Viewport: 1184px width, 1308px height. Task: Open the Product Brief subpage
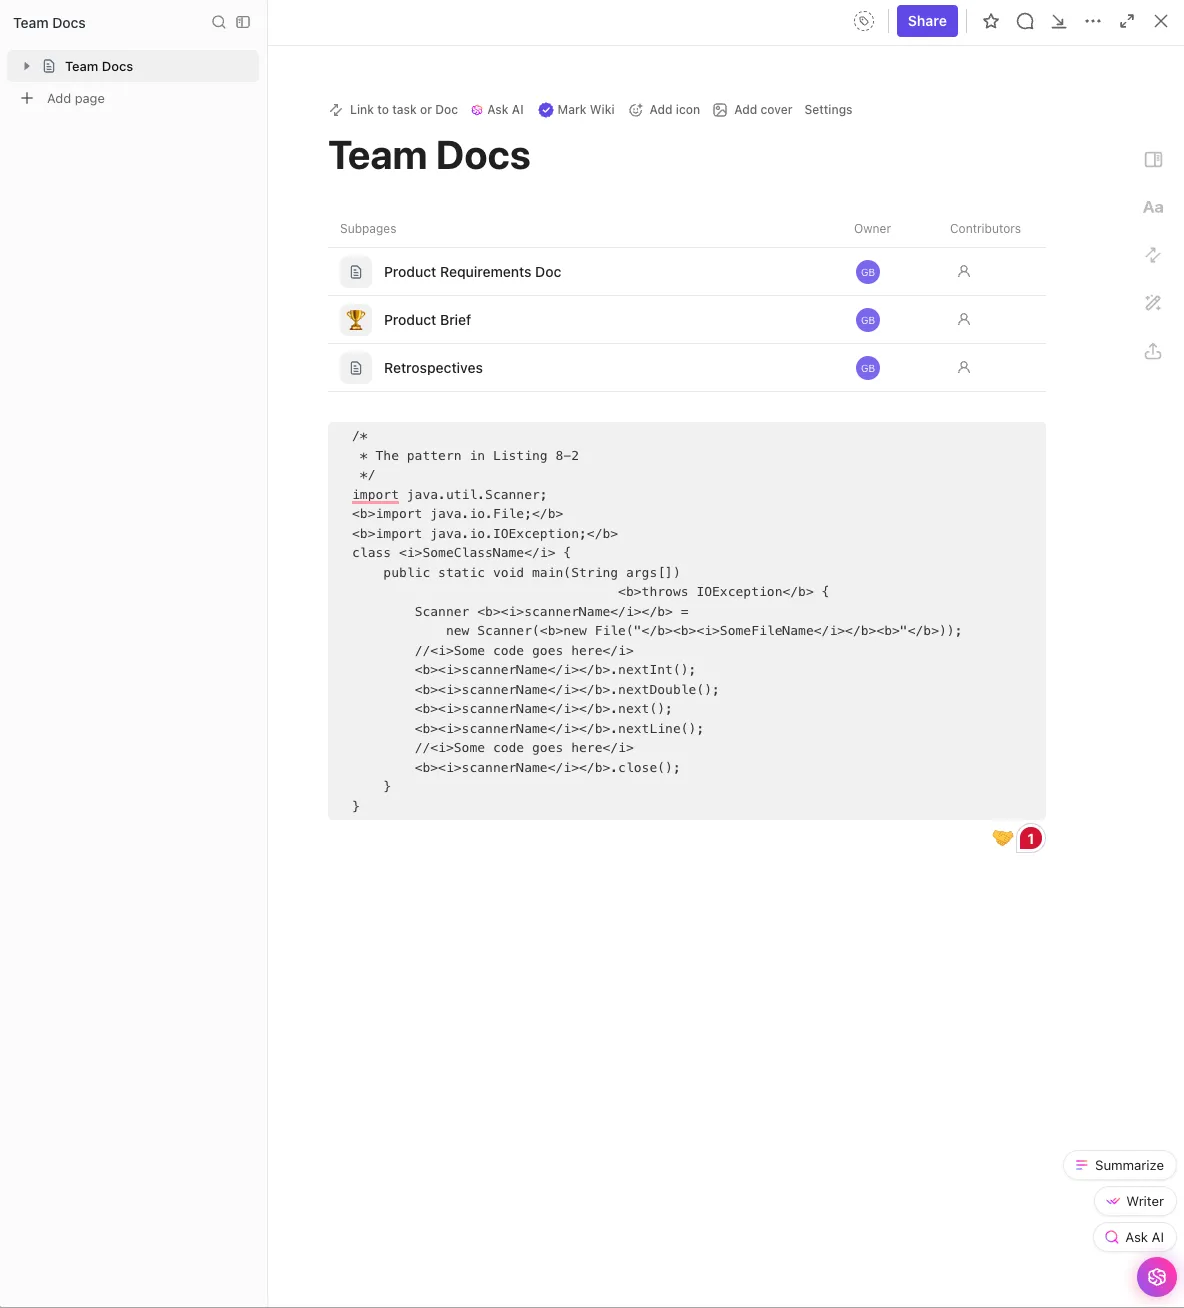(427, 320)
